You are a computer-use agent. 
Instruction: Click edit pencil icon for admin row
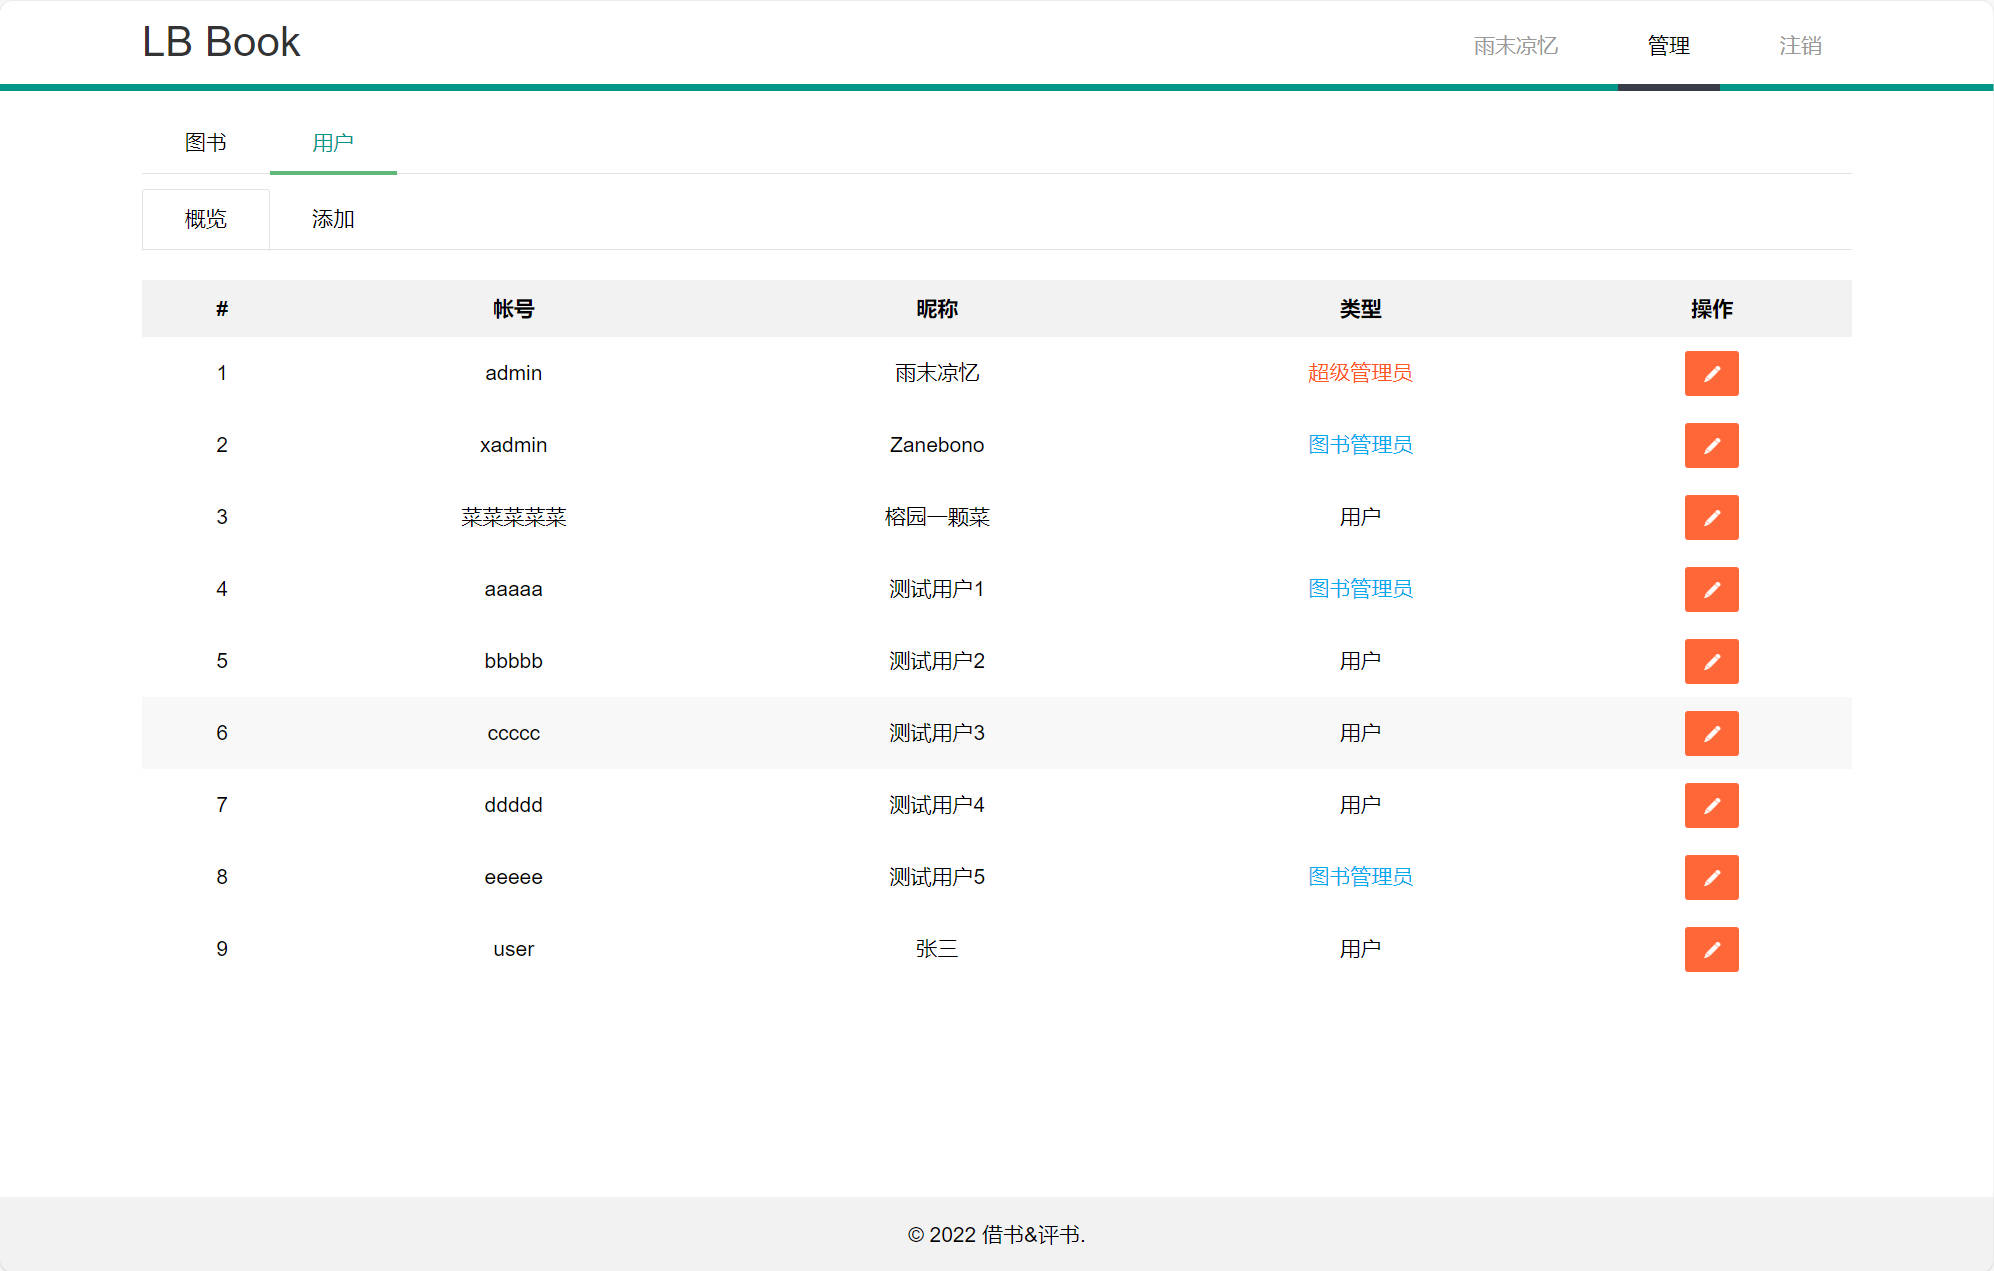[1711, 373]
